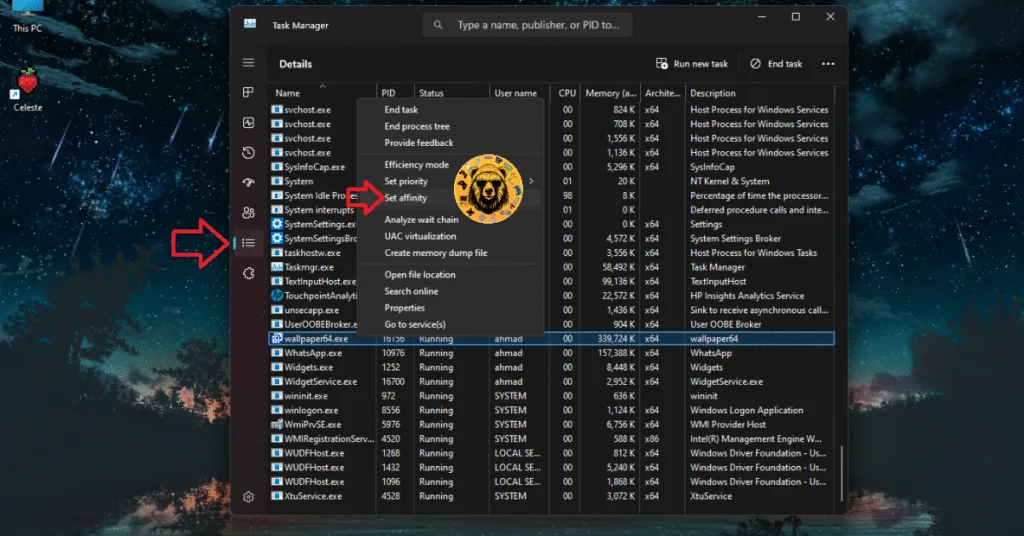Choose Go to service(s)
The height and width of the screenshot is (536, 1024).
tap(415, 324)
